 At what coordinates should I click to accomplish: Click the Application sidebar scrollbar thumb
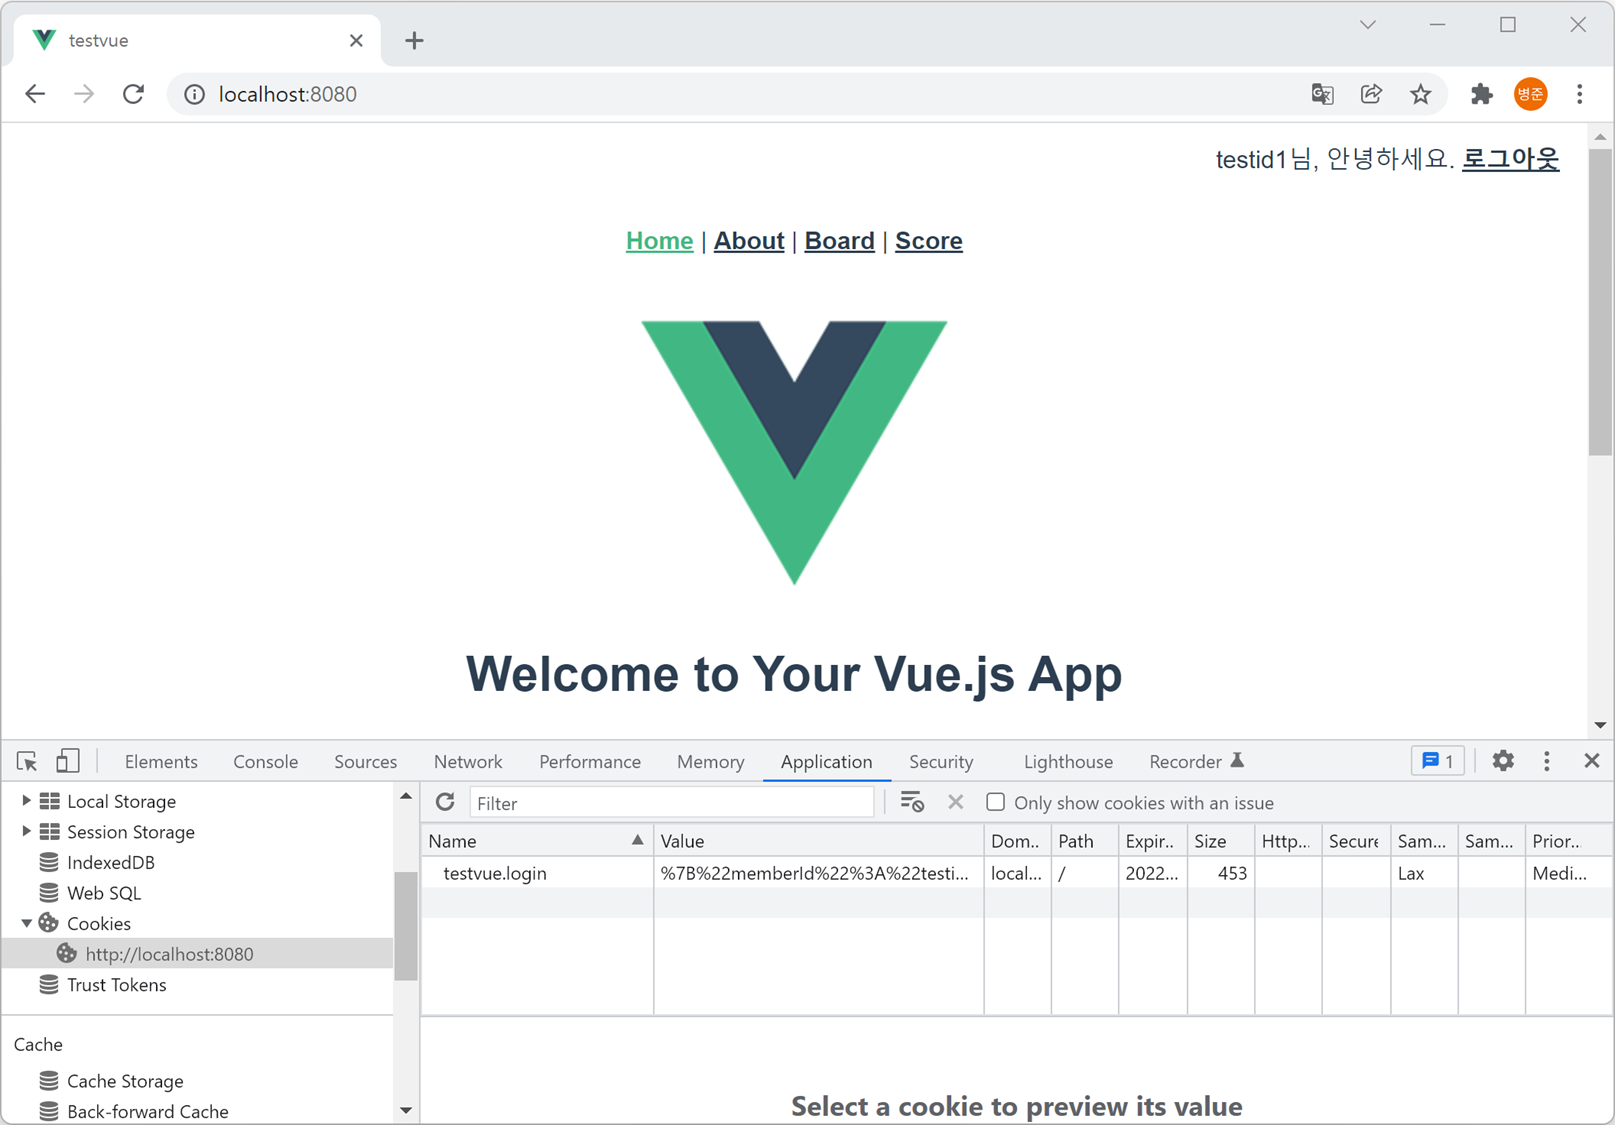(x=406, y=925)
